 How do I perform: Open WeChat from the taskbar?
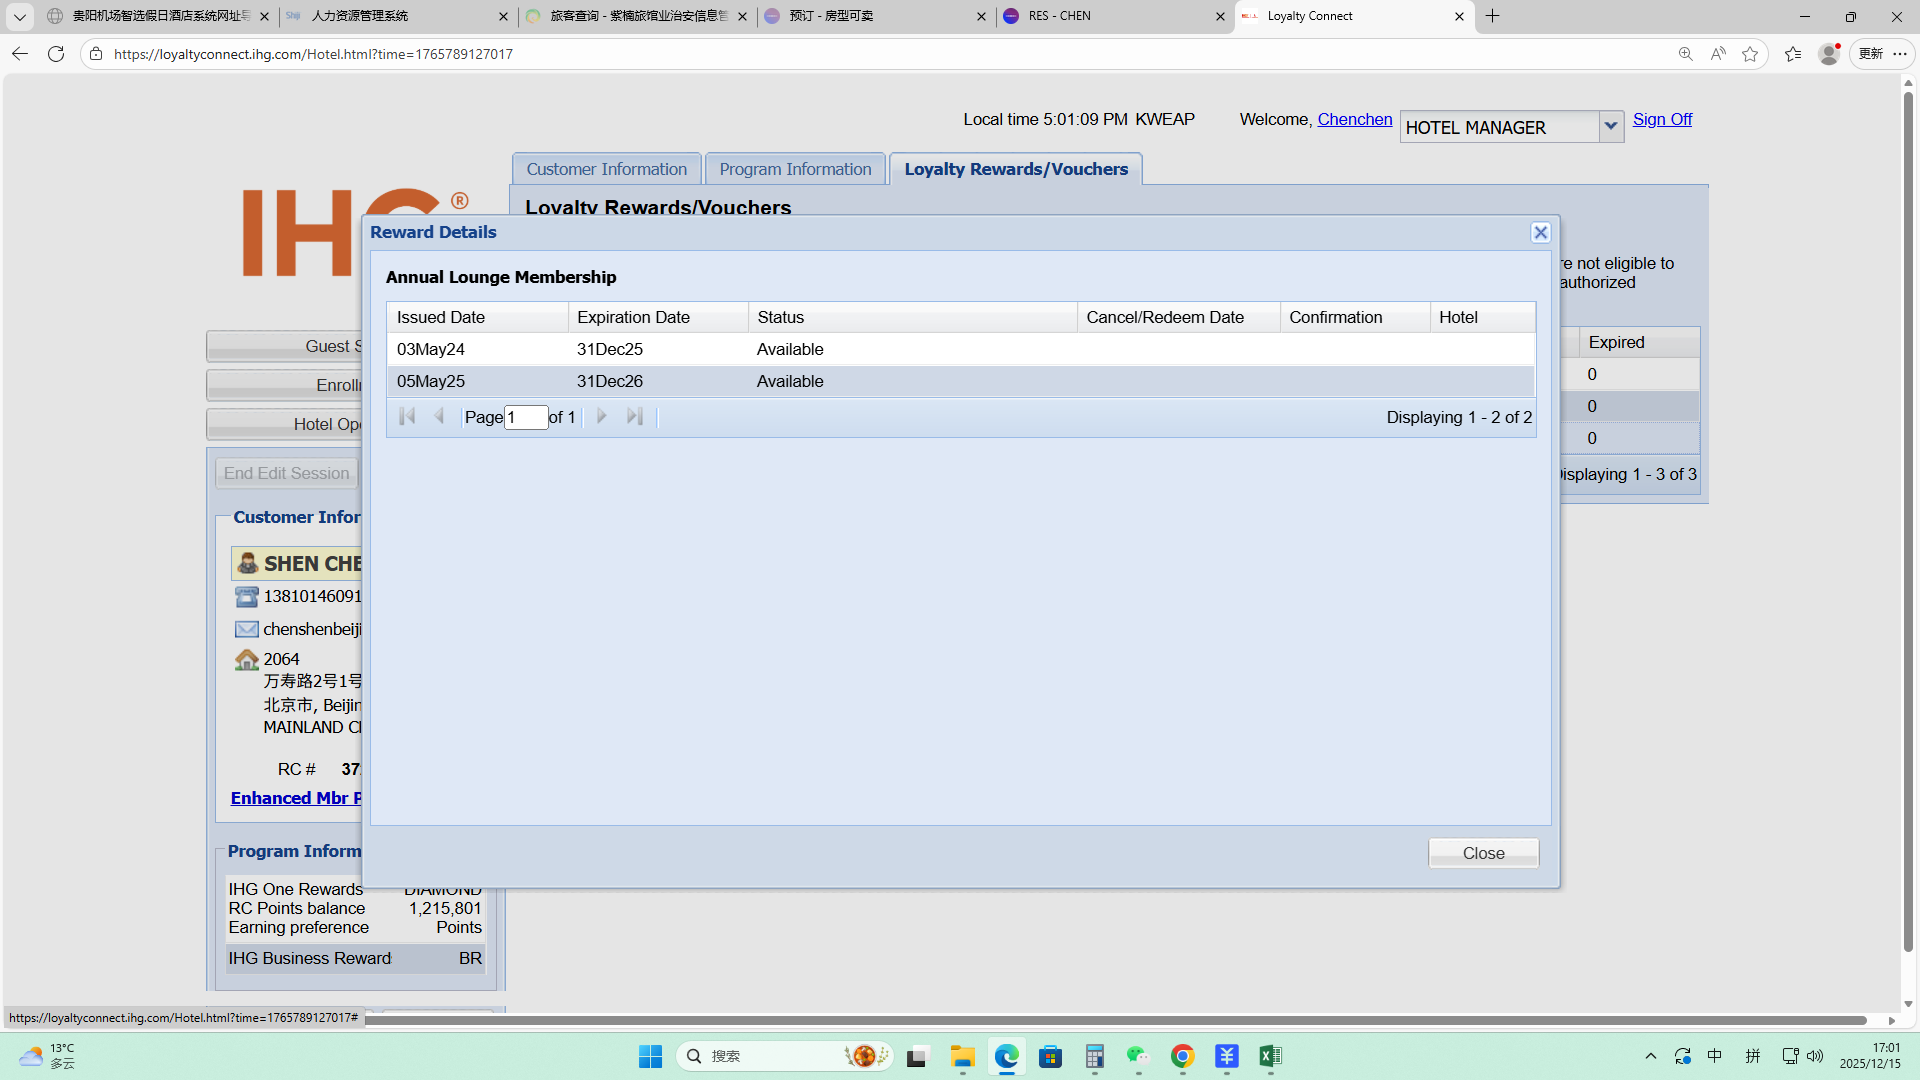tap(1138, 1056)
